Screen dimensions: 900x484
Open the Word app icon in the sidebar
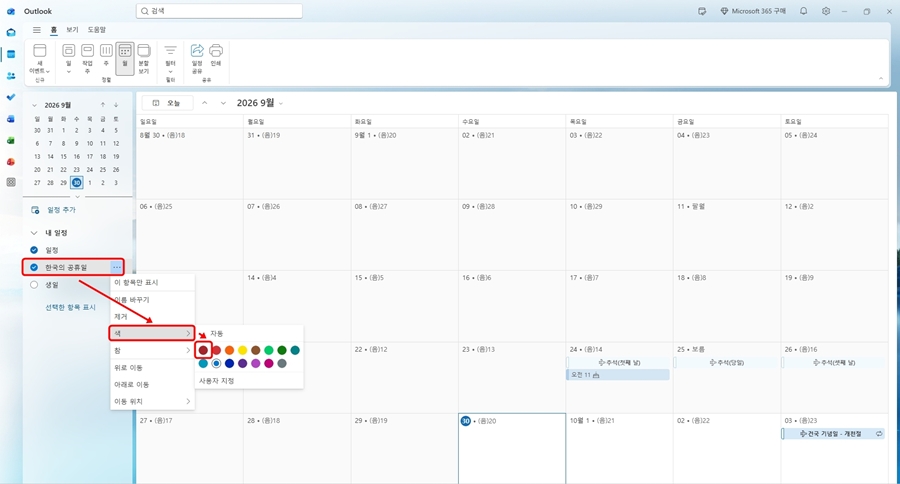coord(11,119)
